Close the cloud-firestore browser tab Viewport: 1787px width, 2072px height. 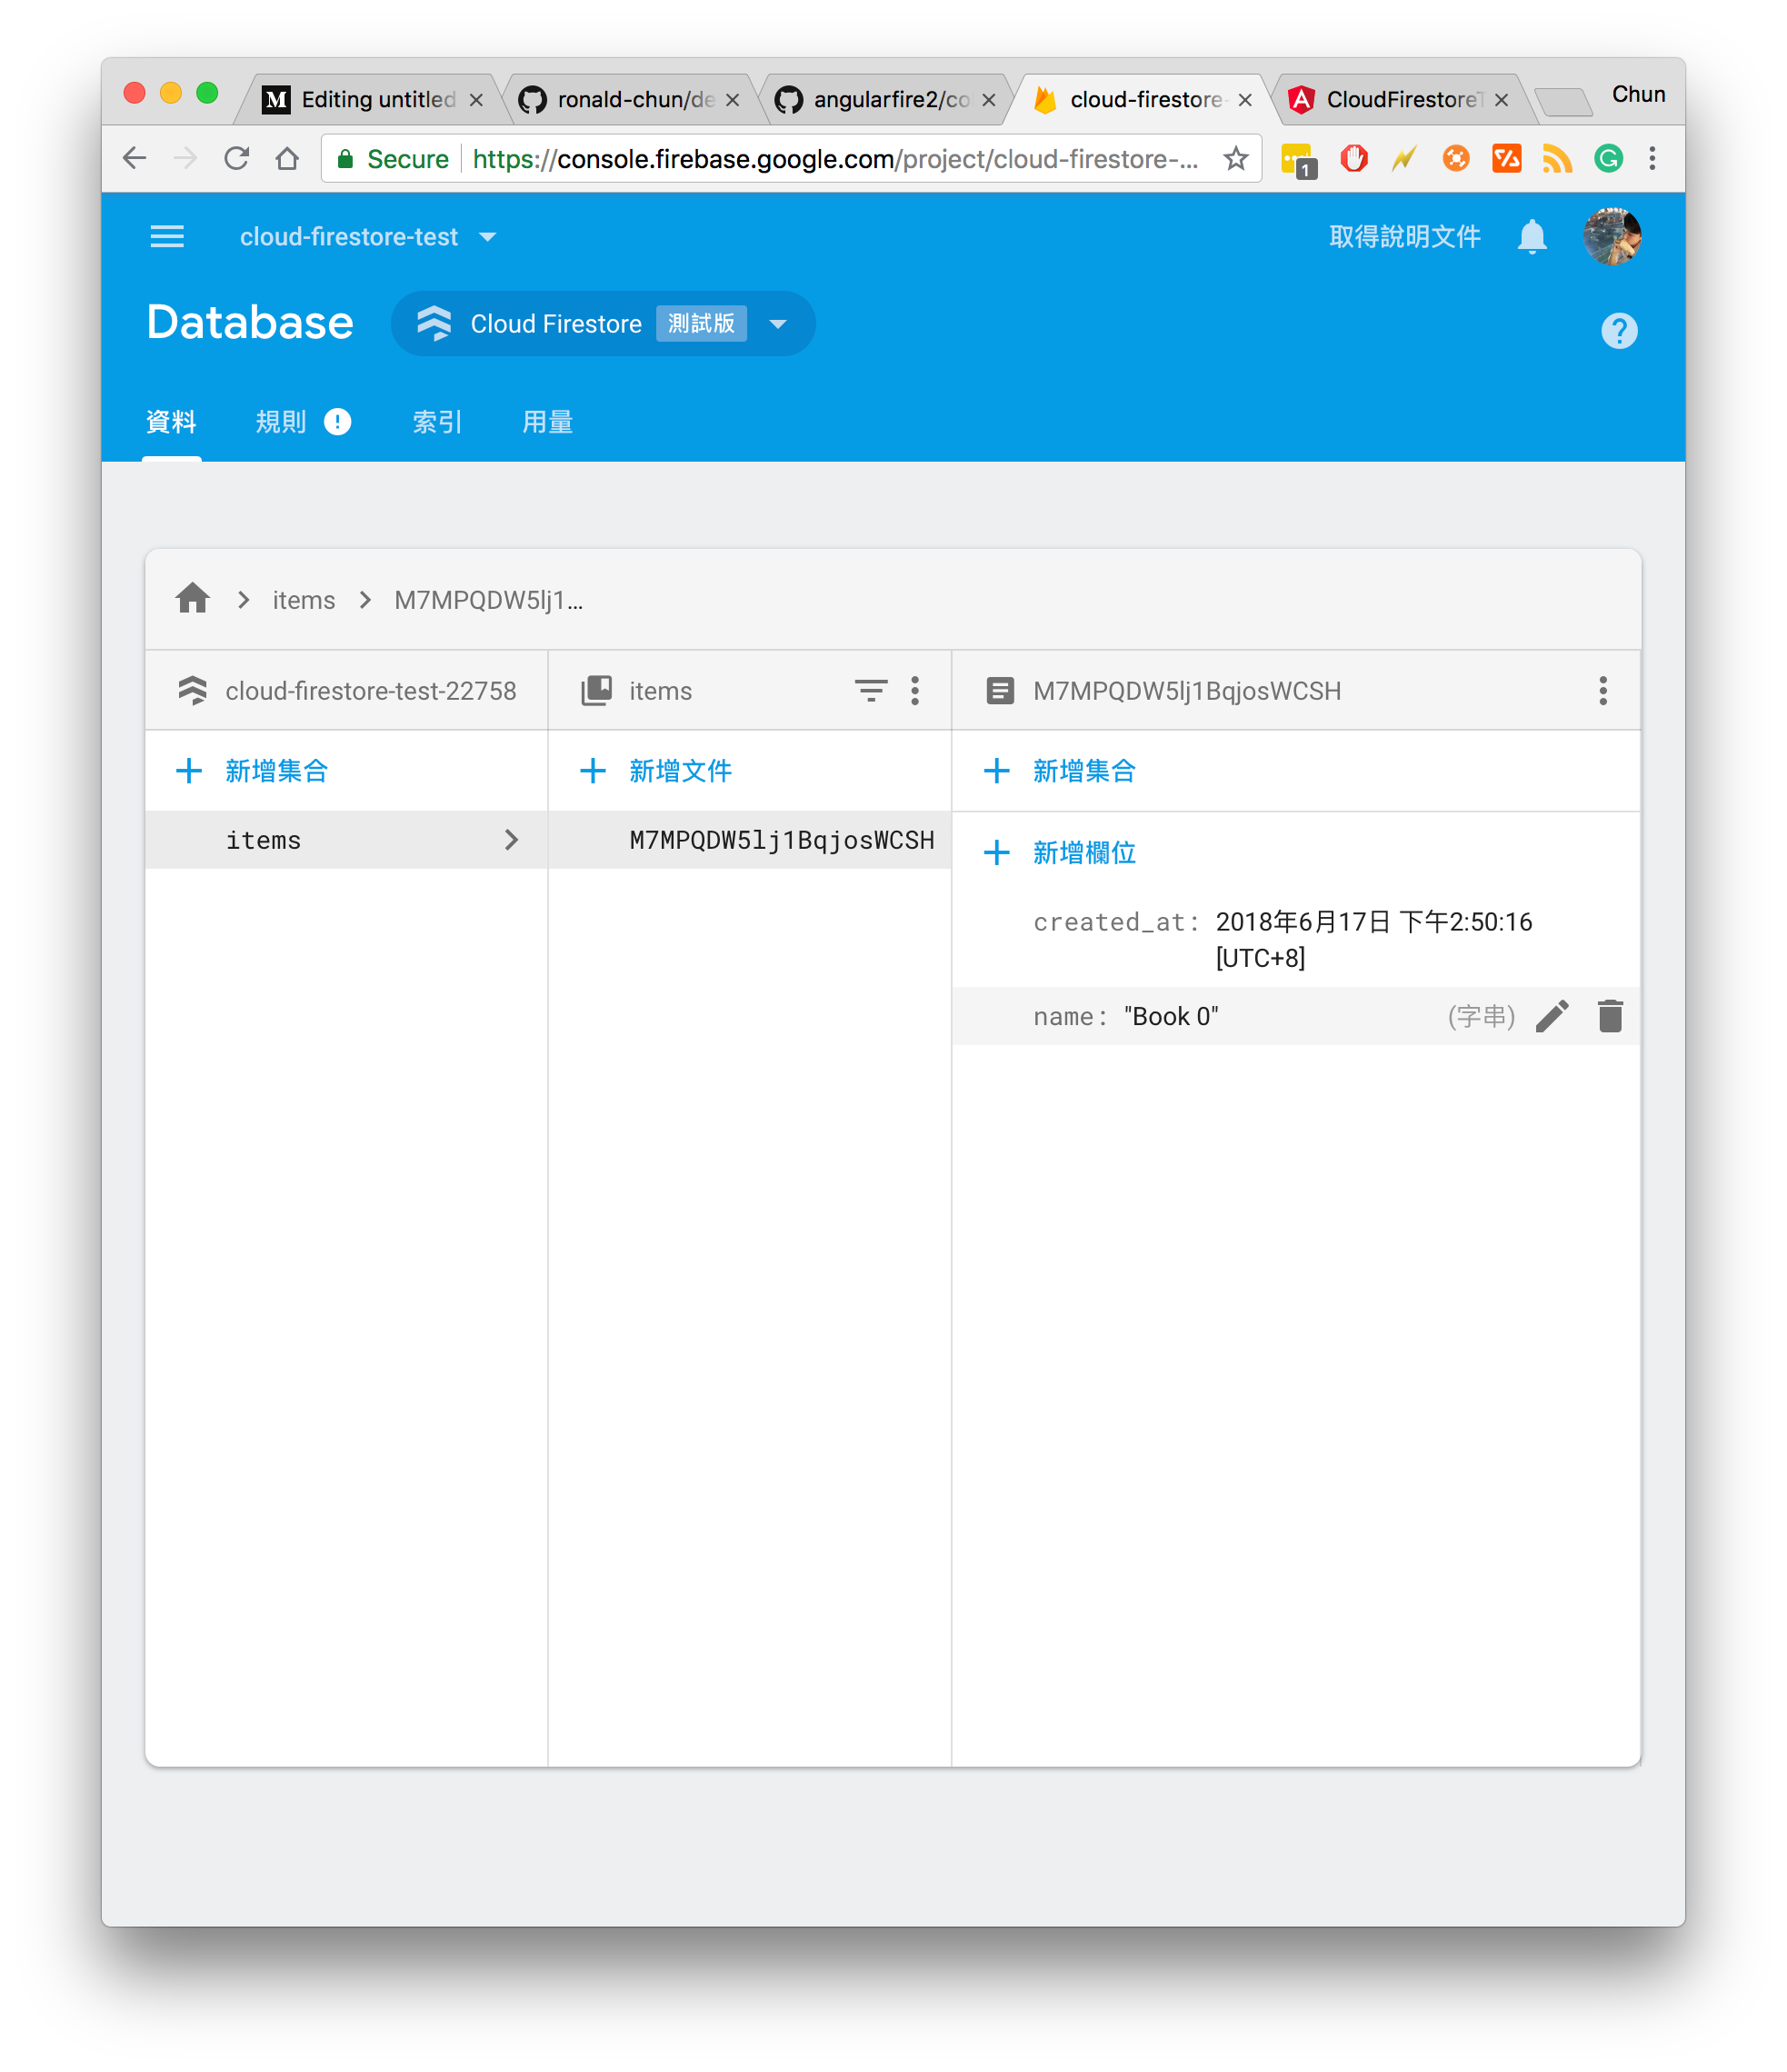[x=1245, y=100]
